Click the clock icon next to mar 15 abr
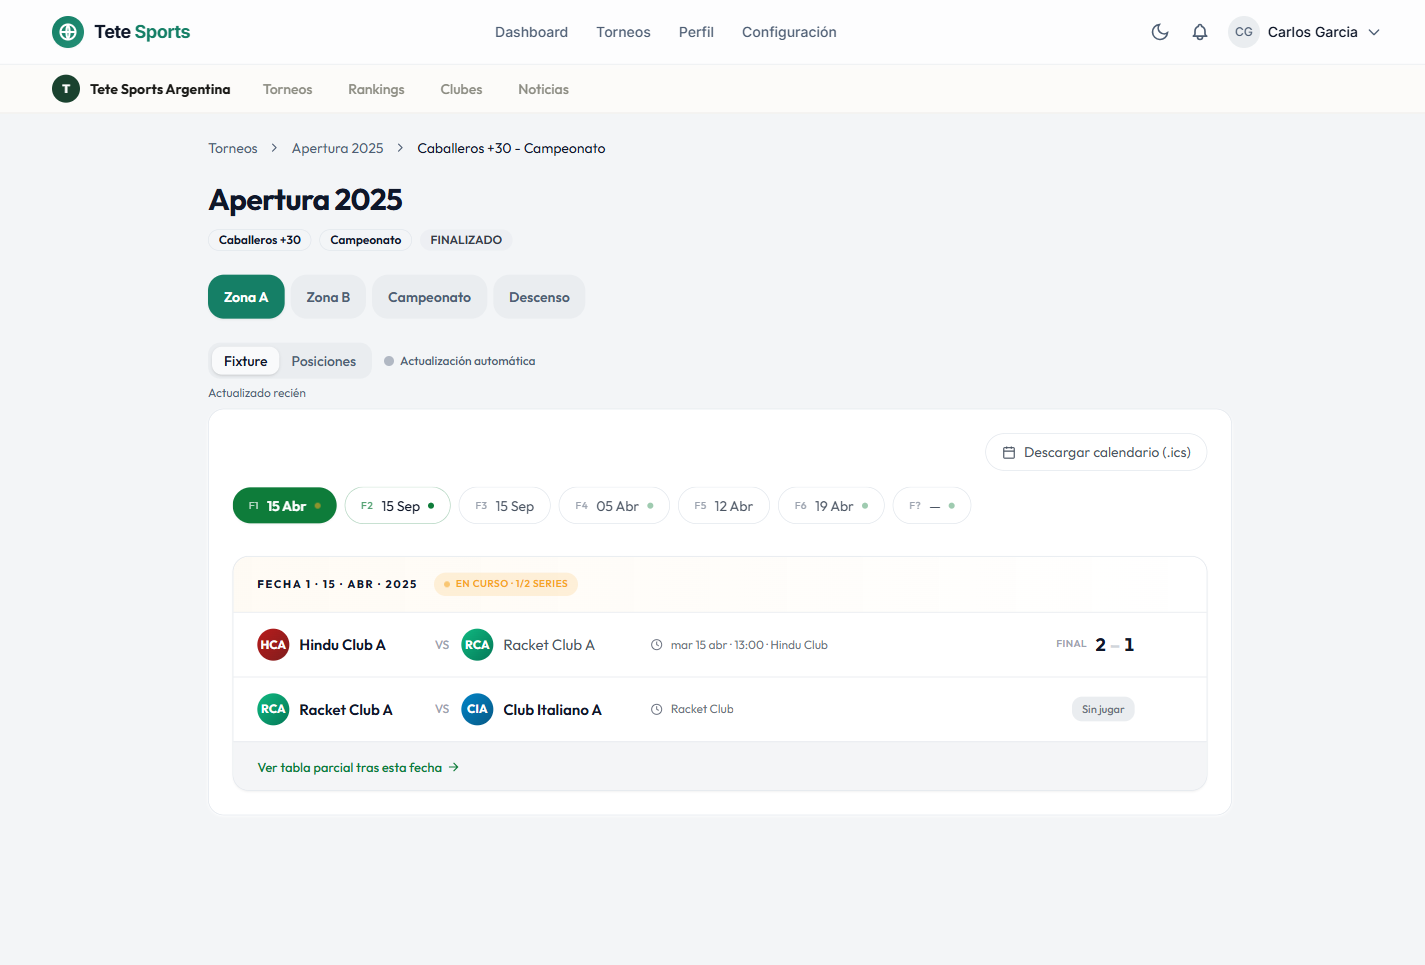 pyautogui.click(x=657, y=645)
